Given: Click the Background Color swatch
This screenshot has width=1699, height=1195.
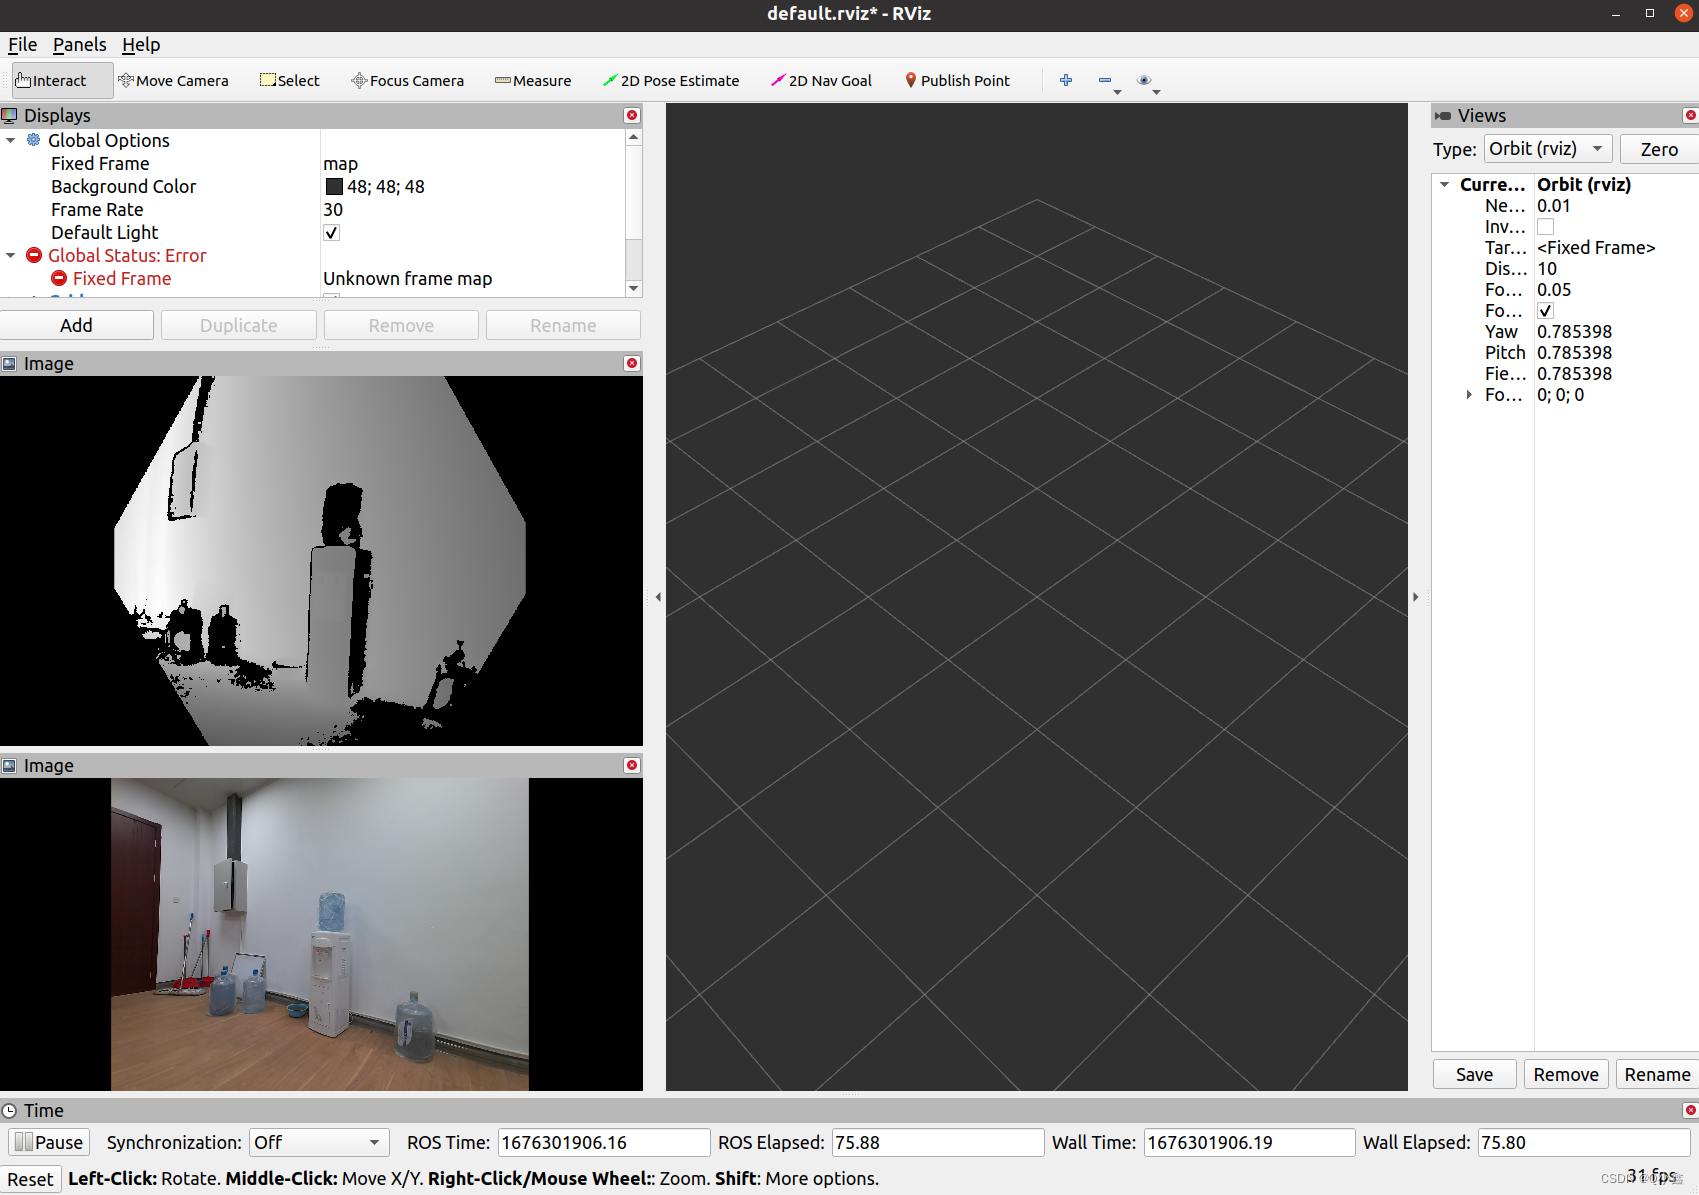Looking at the screenshot, I should [333, 186].
